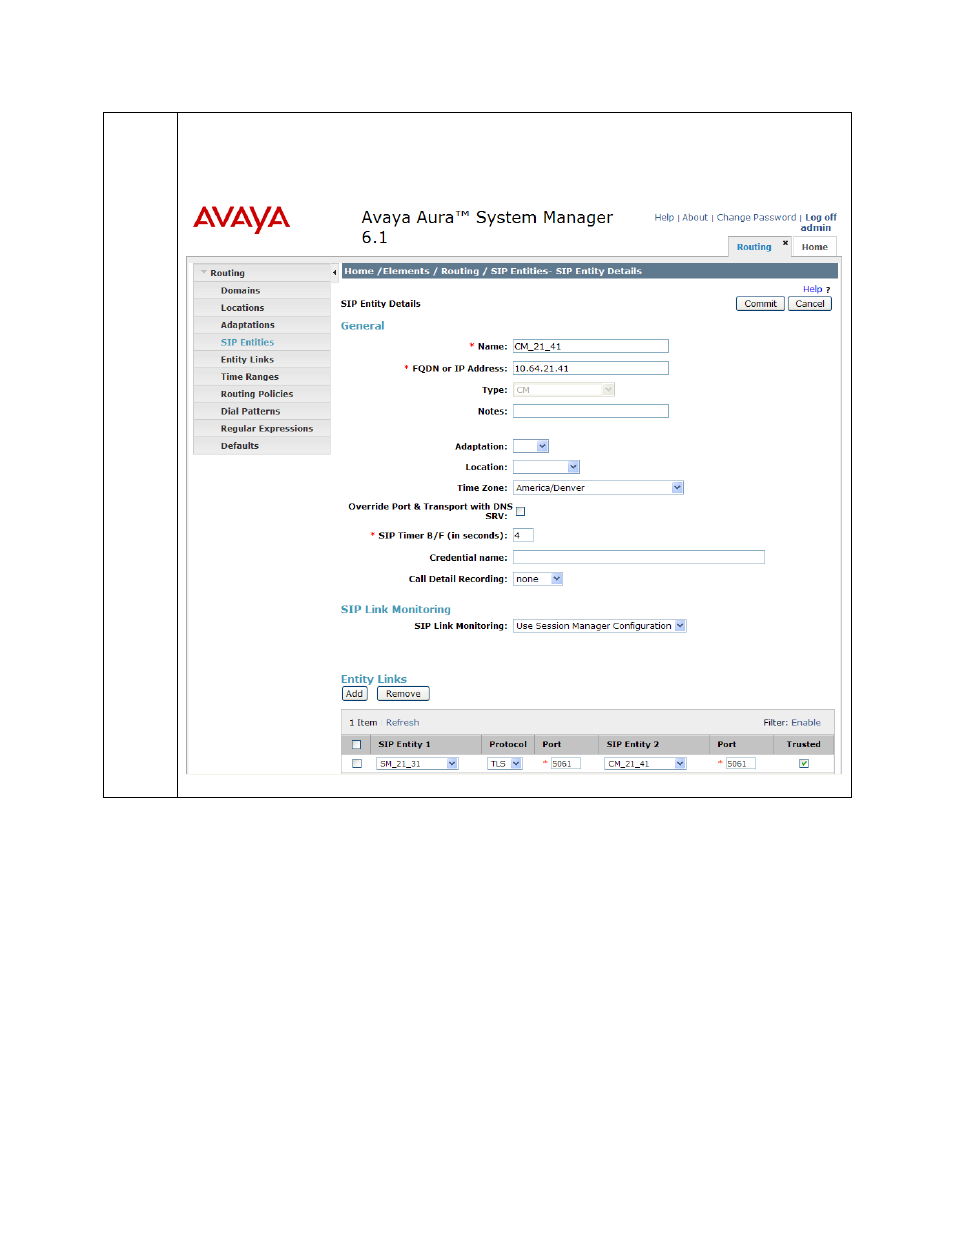This screenshot has height=1235, width=954.
Task: Click the Home breadcrumb link
Action: (359, 271)
